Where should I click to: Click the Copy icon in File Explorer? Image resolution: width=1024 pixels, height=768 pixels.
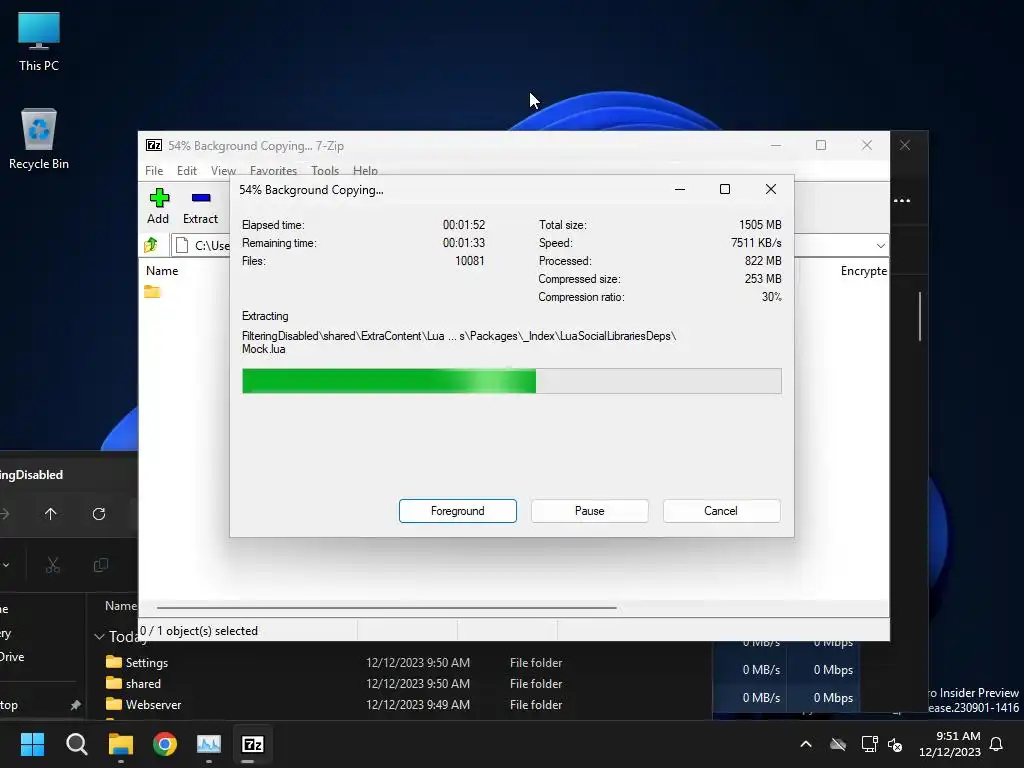[101, 565]
